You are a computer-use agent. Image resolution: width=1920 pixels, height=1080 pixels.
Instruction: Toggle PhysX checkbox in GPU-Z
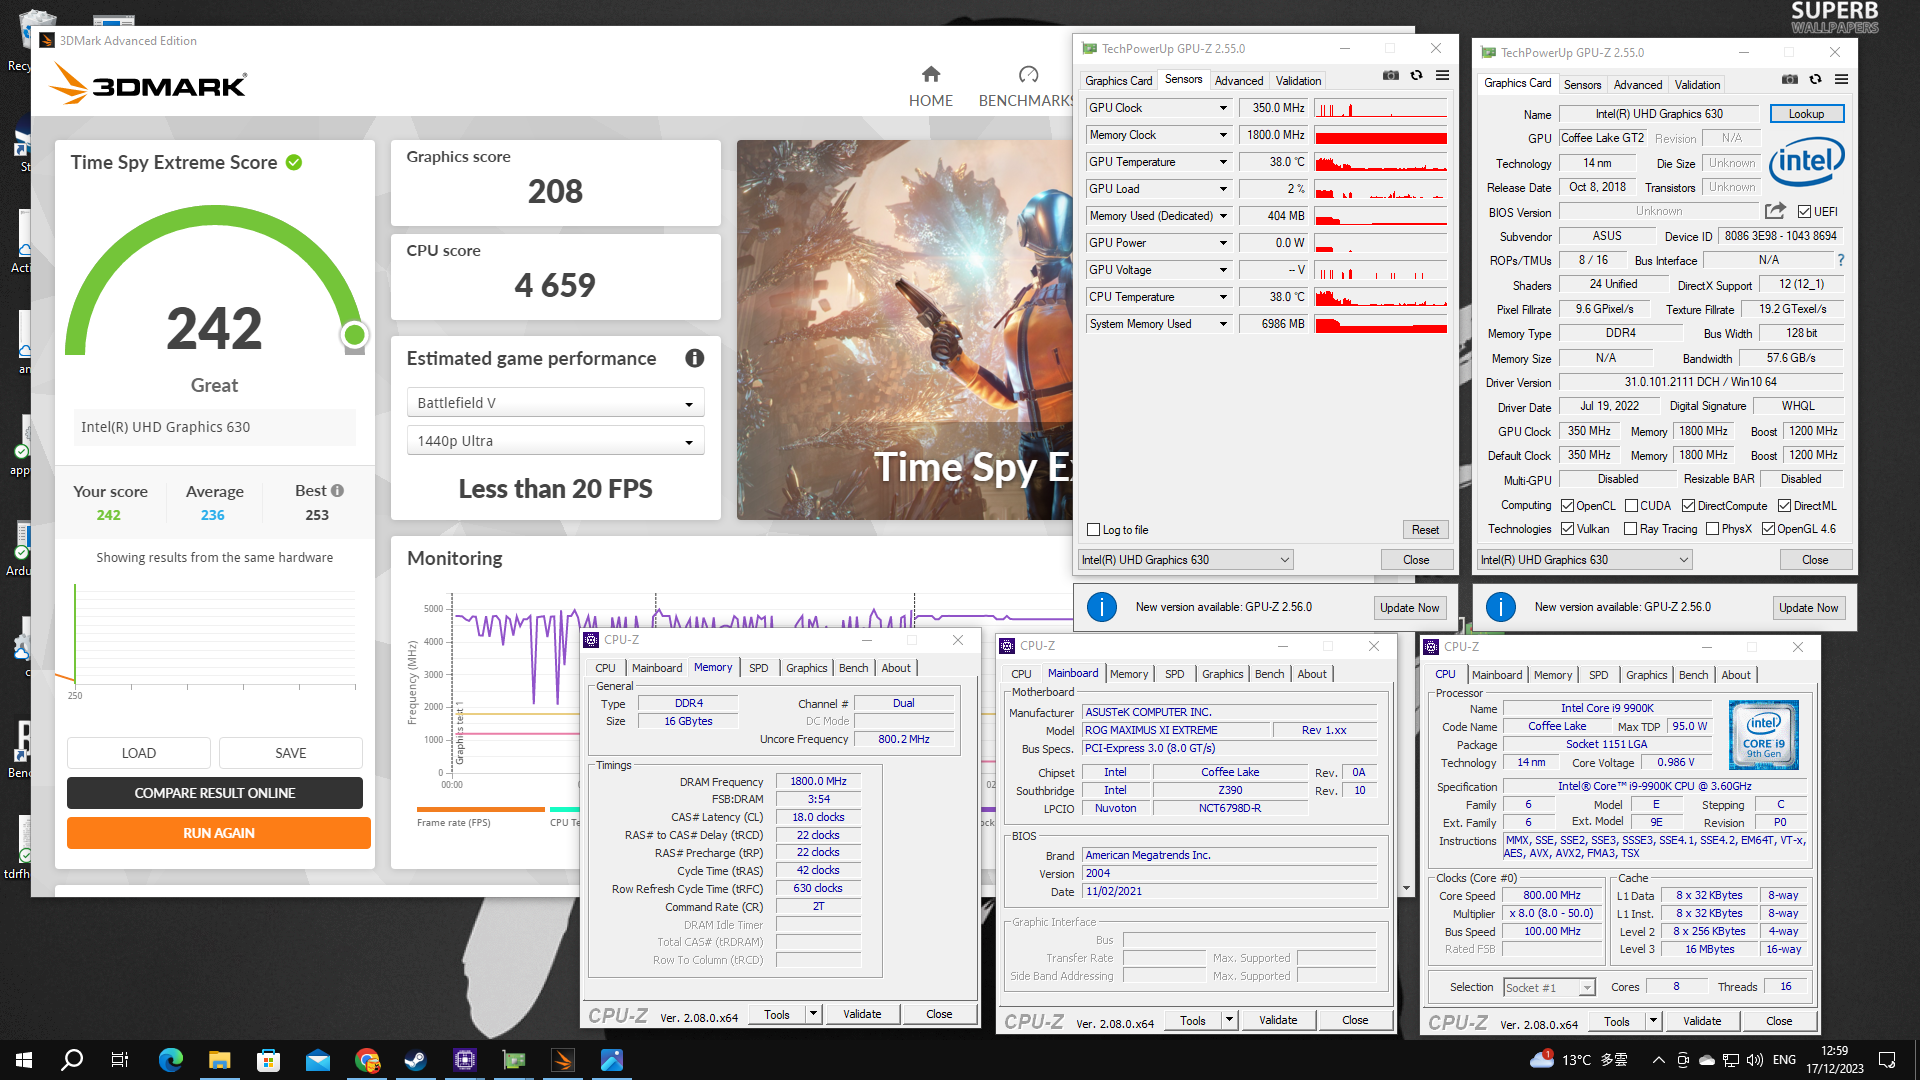coord(1712,529)
